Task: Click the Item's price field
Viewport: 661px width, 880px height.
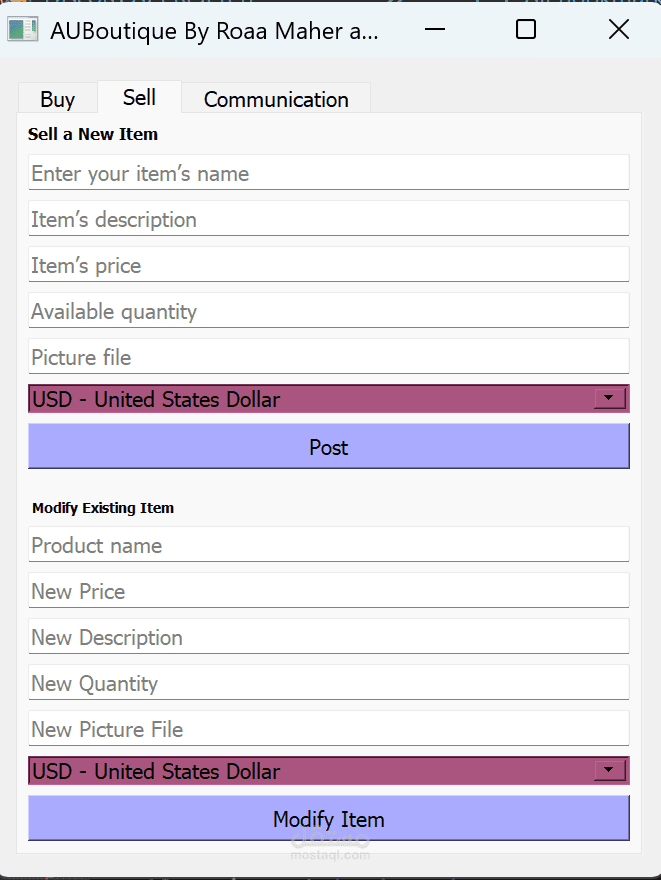Action: tap(328, 265)
